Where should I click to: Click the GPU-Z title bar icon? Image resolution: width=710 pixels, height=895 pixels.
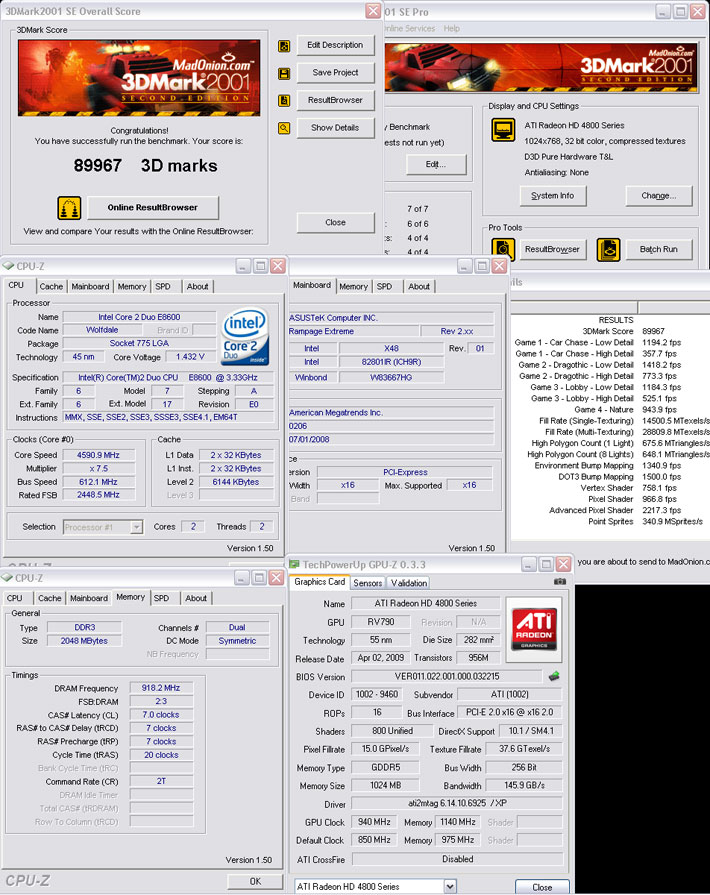click(x=295, y=565)
